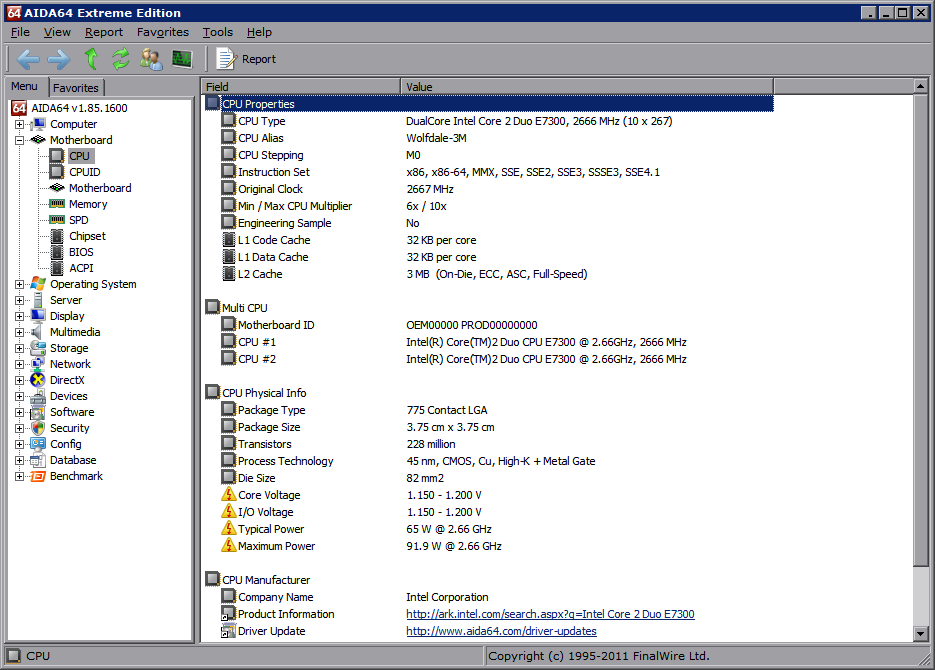Select the Benchmark icon in tree

click(x=38, y=476)
